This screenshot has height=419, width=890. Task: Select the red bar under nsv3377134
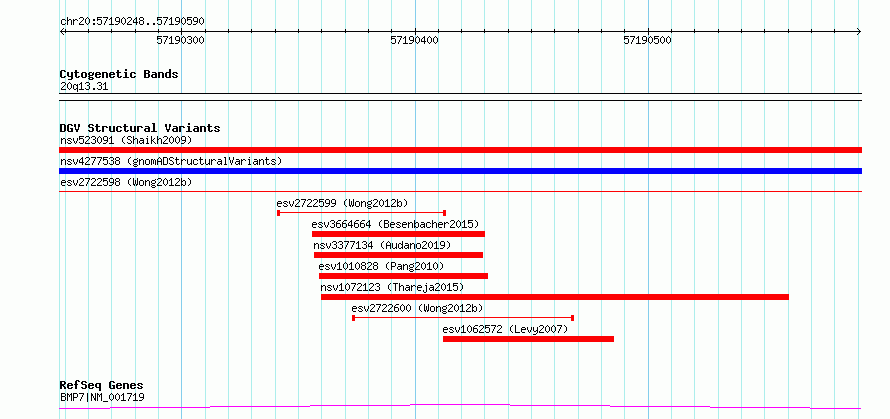coord(398,255)
